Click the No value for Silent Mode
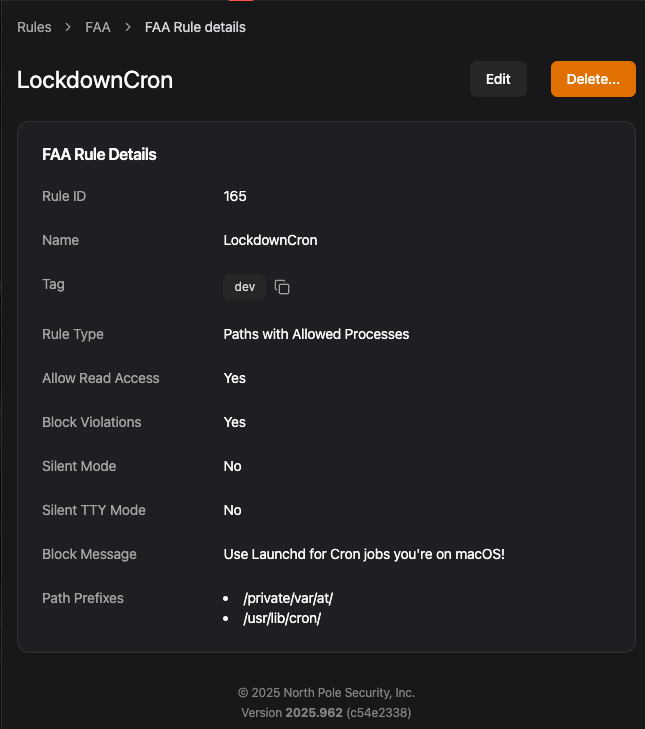Viewport: 645px width, 729px height. [233, 466]
